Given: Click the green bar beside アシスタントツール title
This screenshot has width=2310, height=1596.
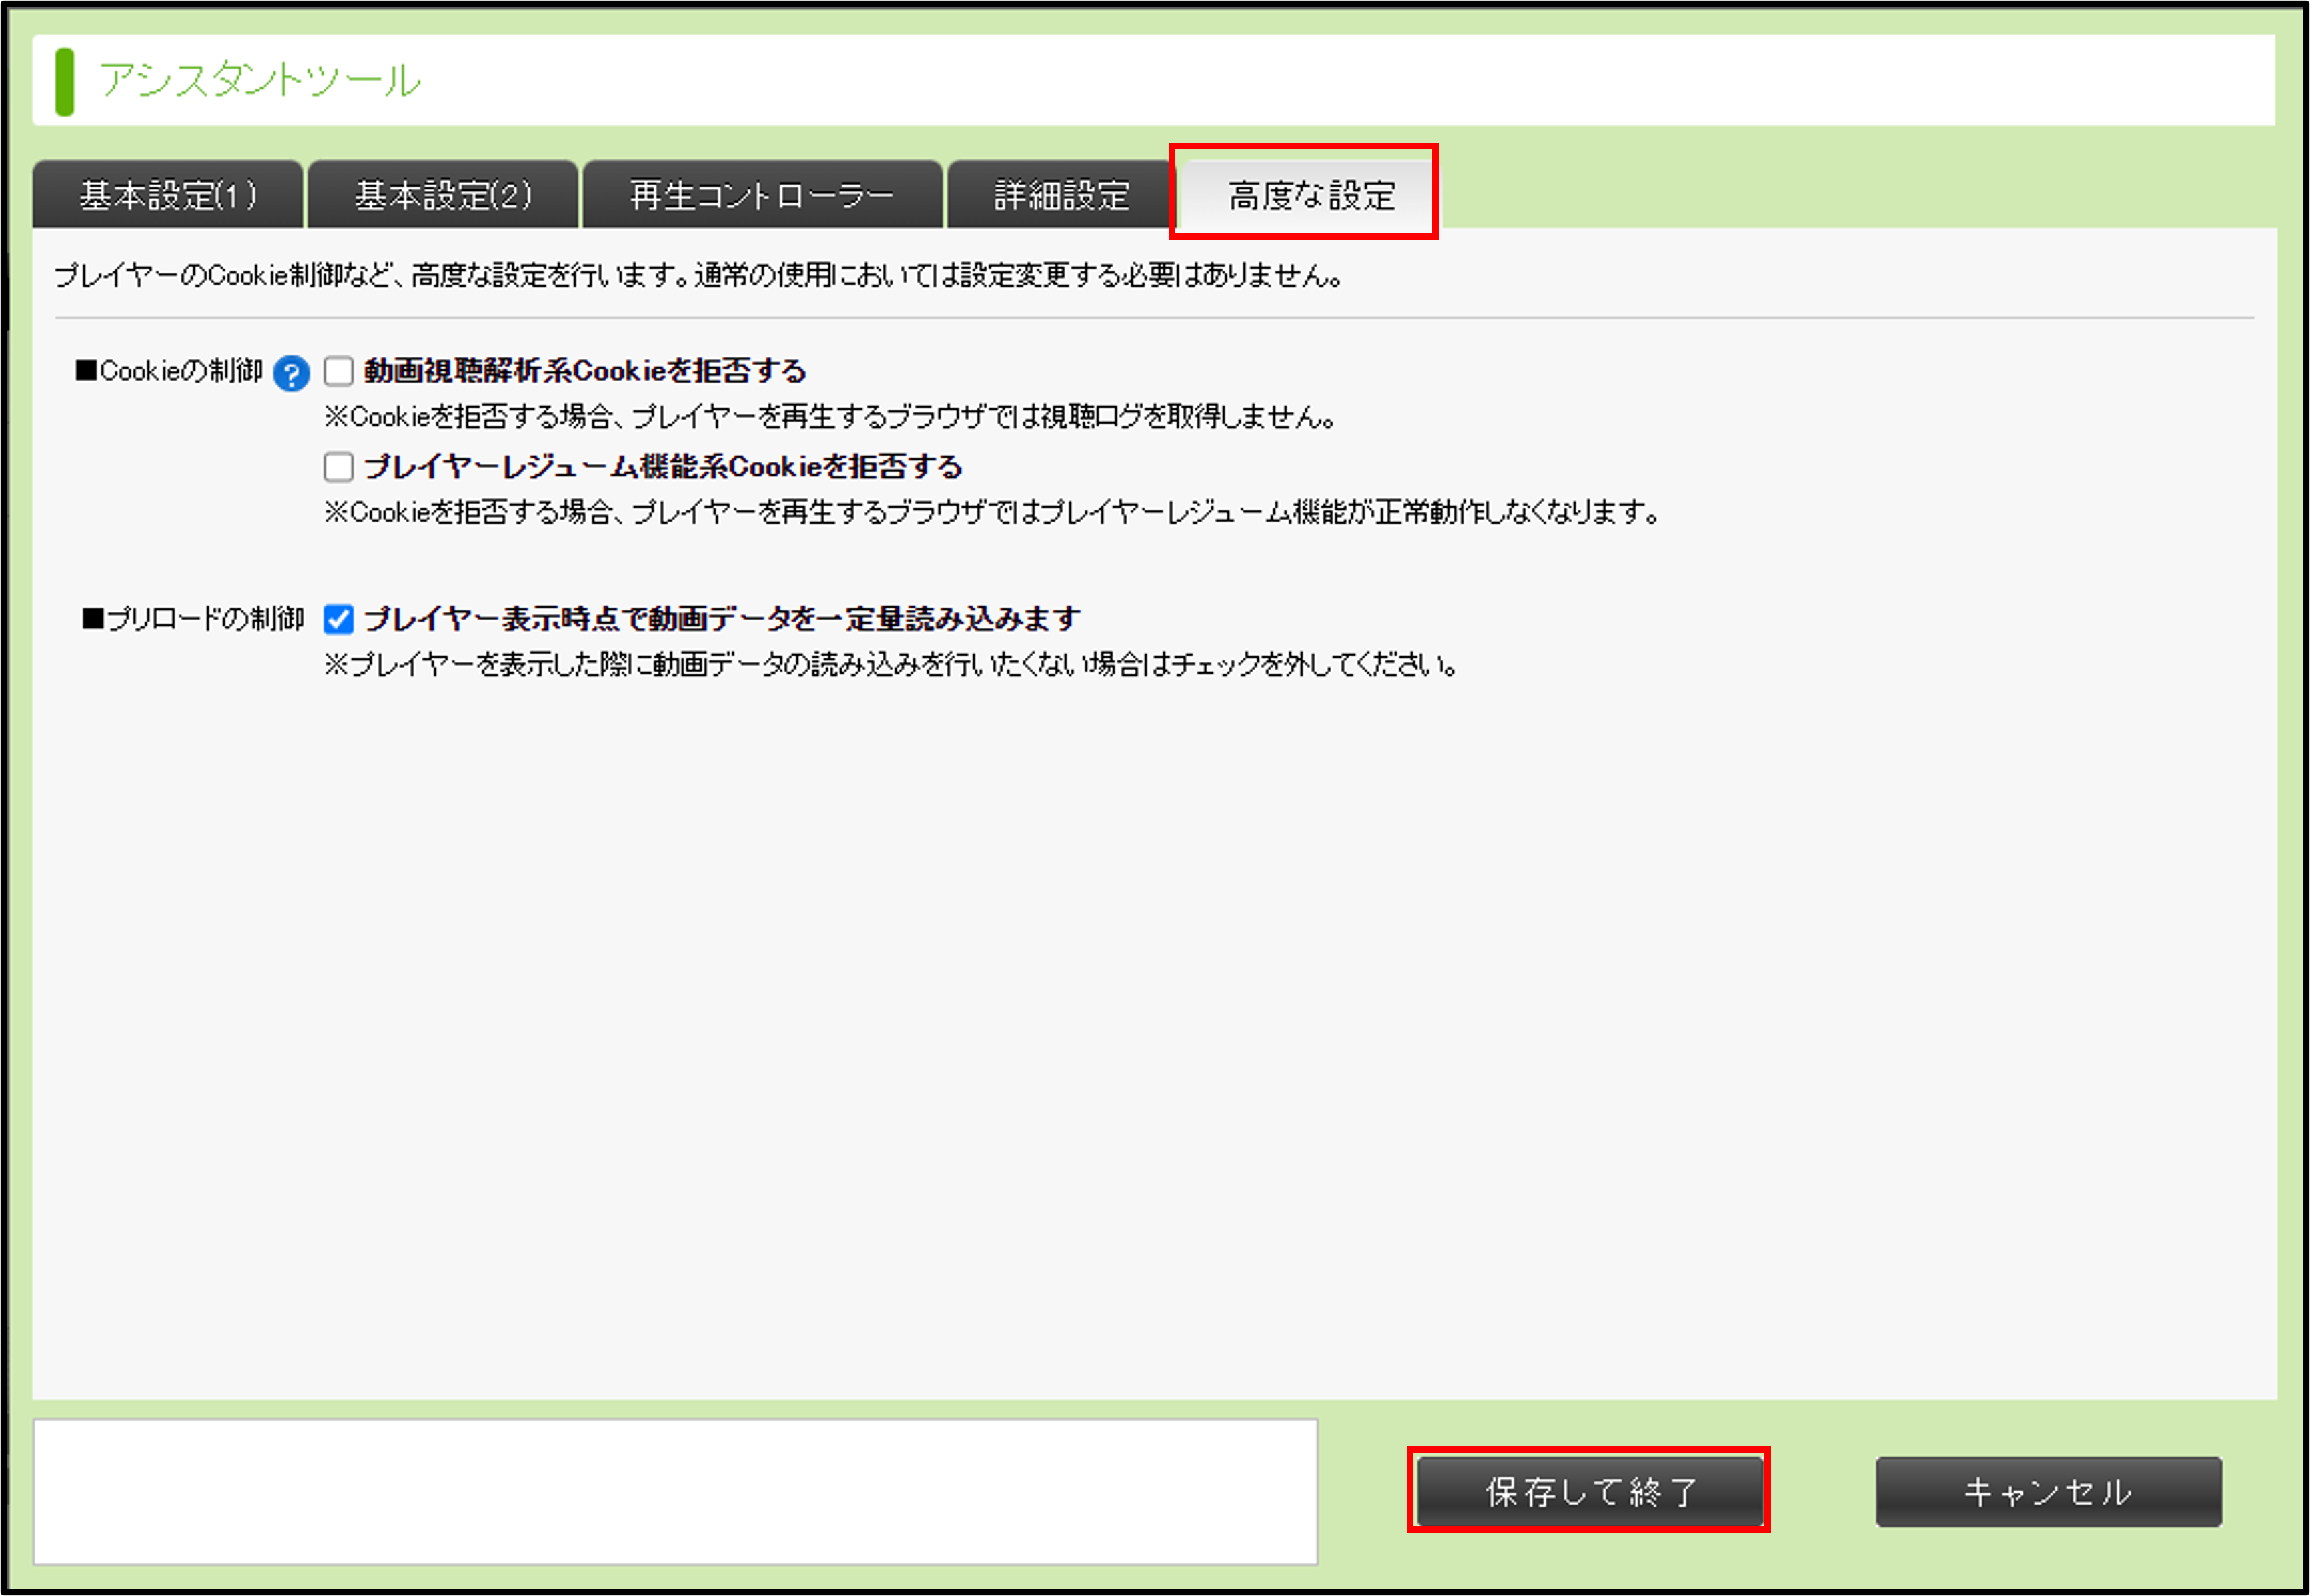Looking at the screenshot, I should coord(65,81).
